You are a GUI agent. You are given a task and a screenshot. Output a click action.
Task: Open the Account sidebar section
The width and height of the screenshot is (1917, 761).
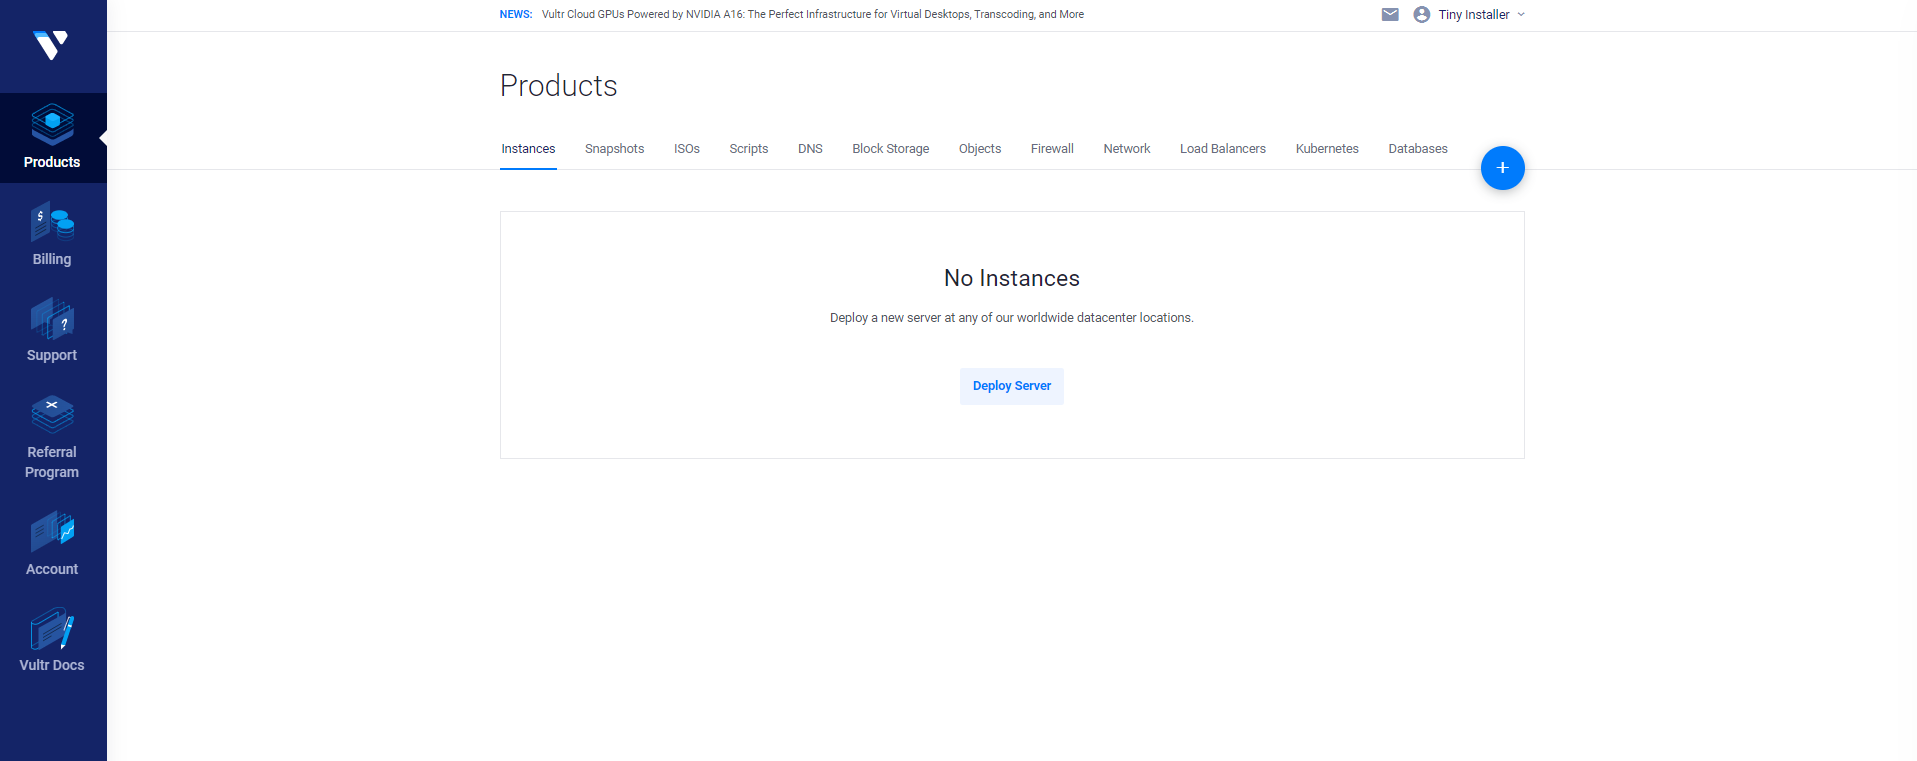coord(52,544)
